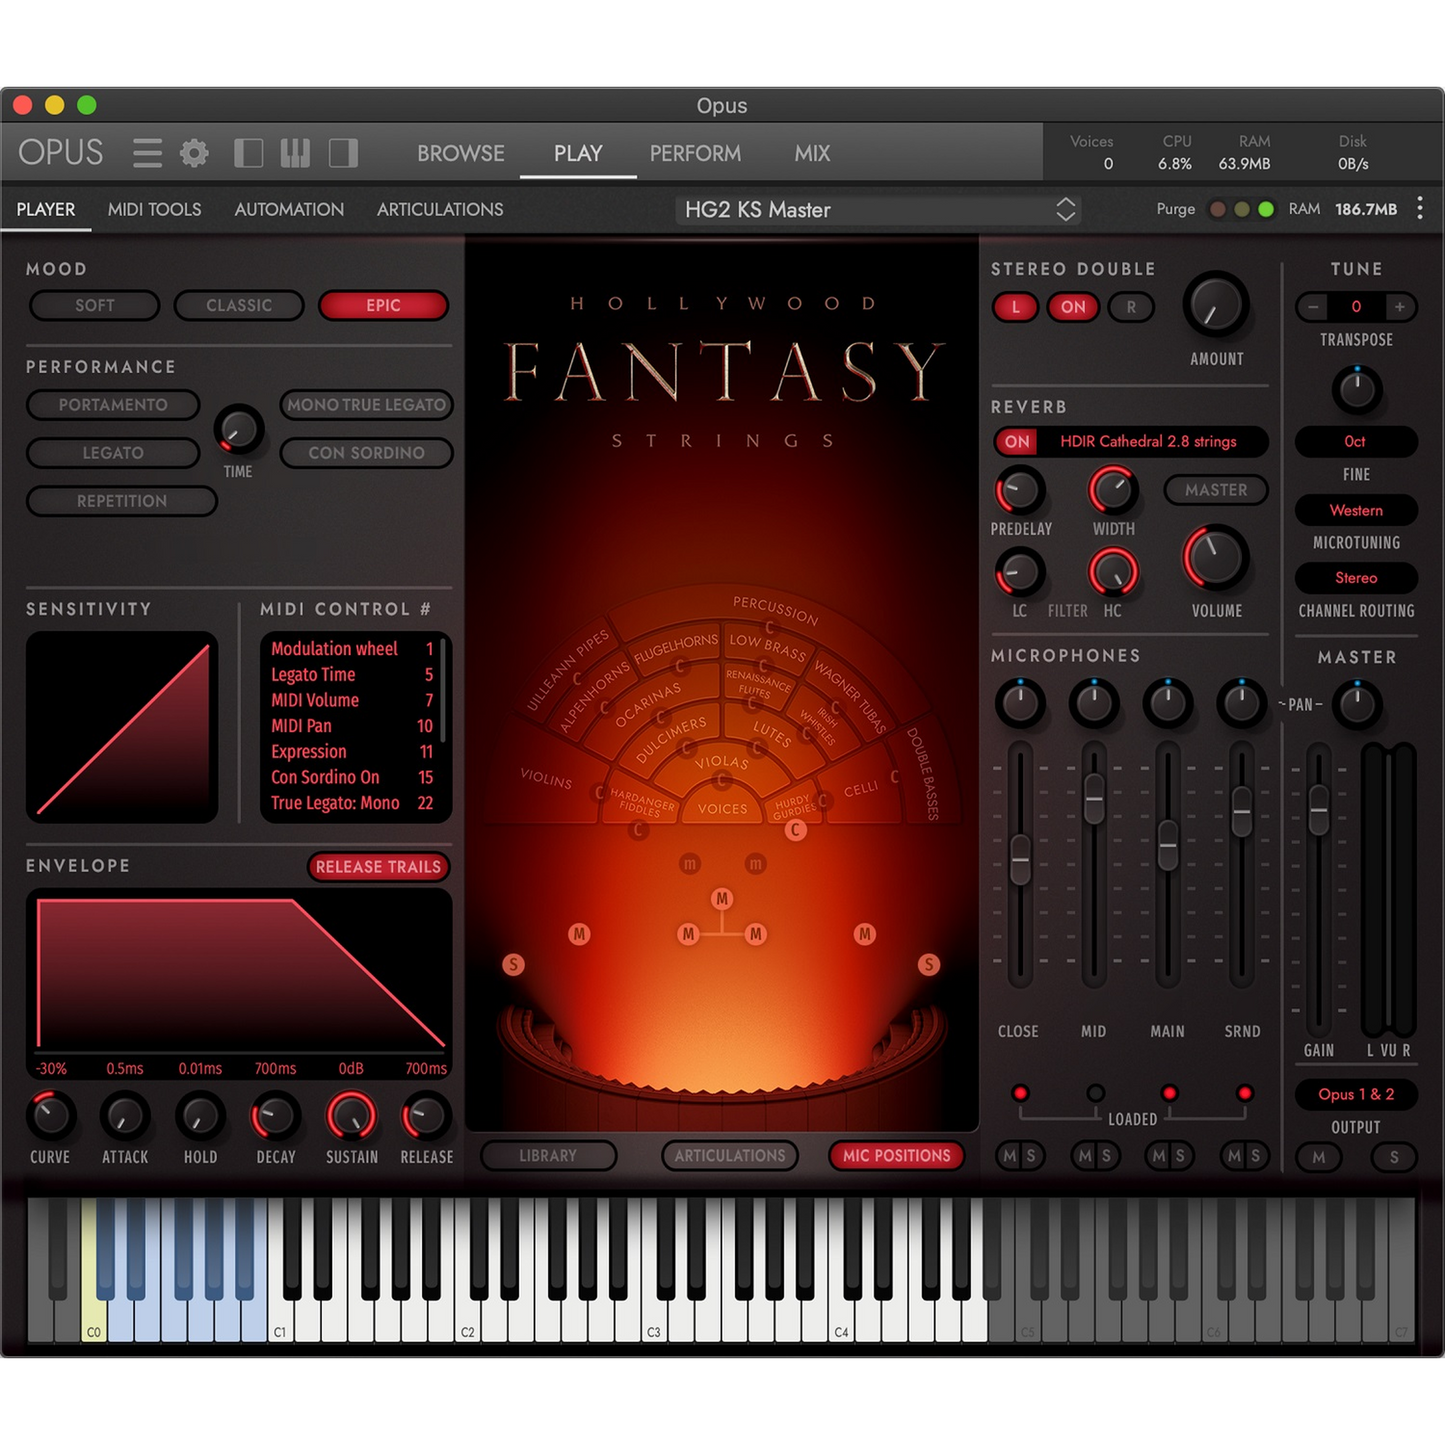The height and width of the screenshot is (1445, 1445).
Task: Solo the CLOSE microphone channel
Action: click(x=1031, y=1156)
